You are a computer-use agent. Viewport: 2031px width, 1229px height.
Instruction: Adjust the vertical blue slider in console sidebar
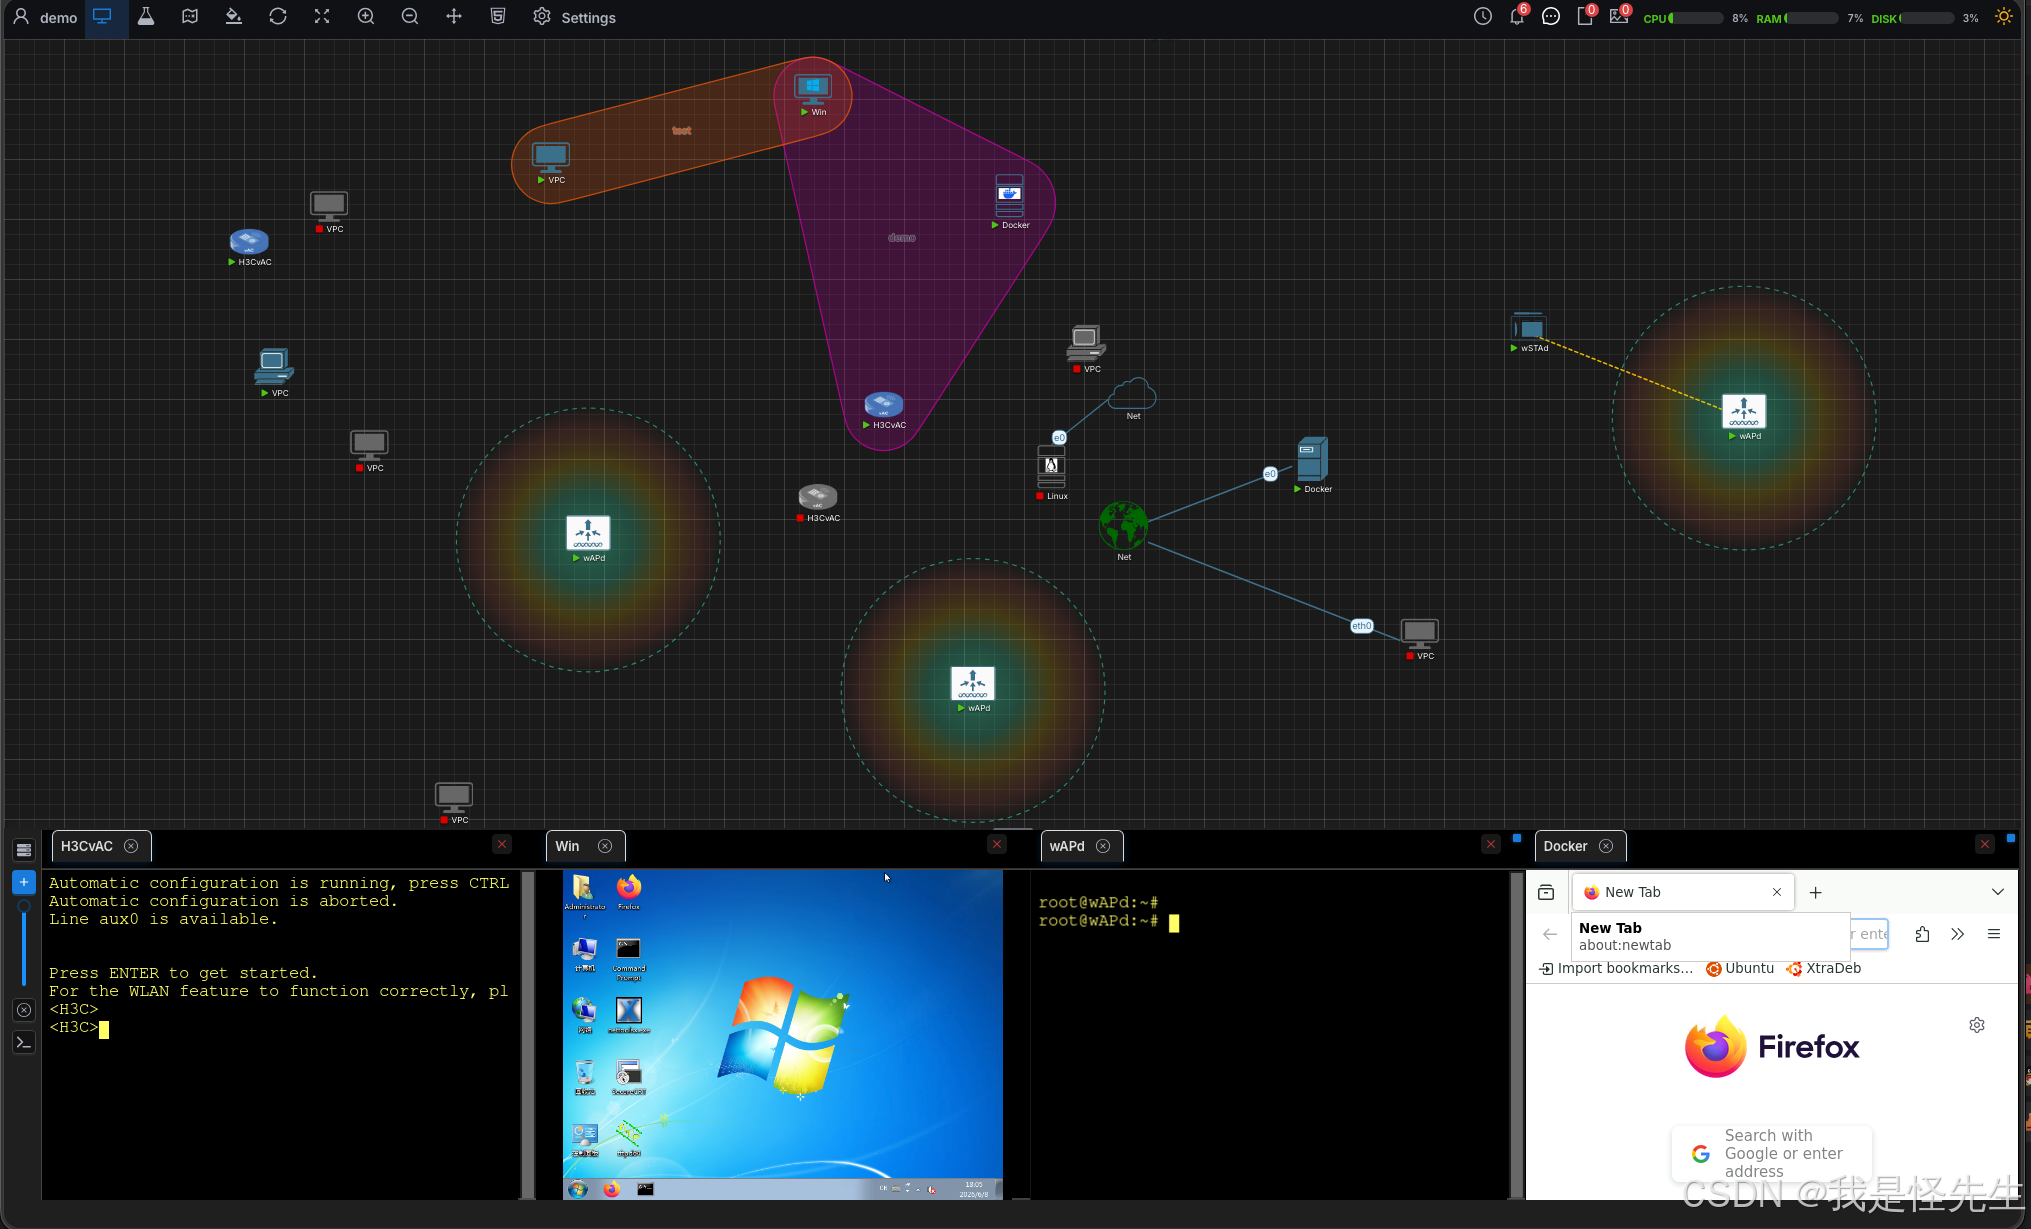(24, 945)
